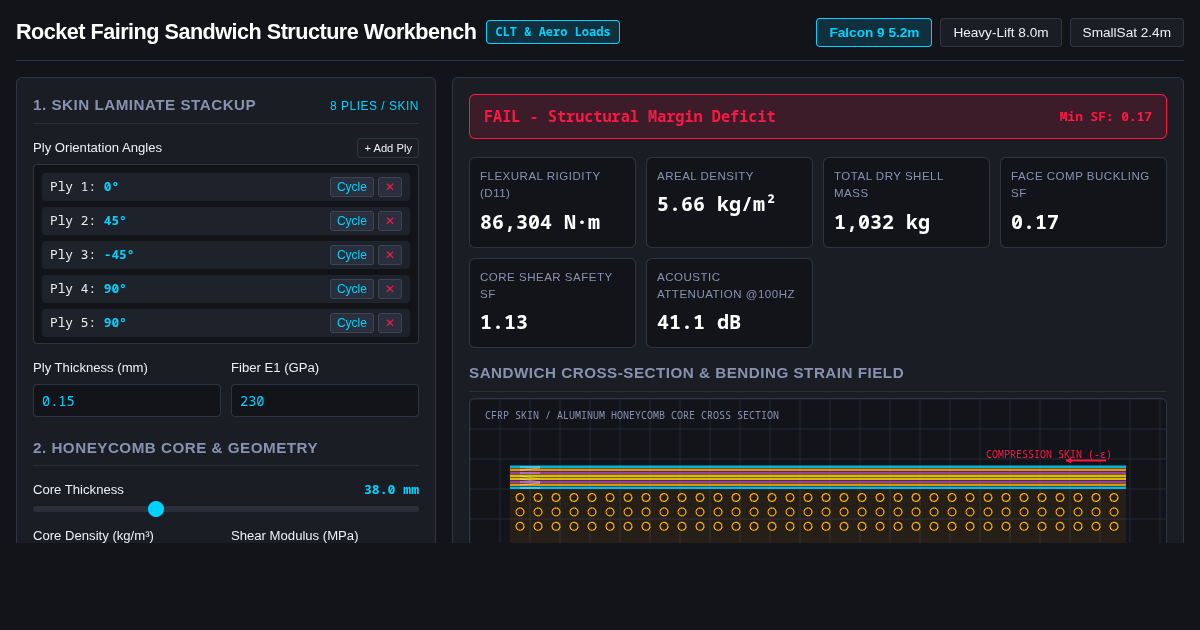
Task: Click the Min SF: 0.17 text
Action: pyautogui.click(x=1106, y=117)
